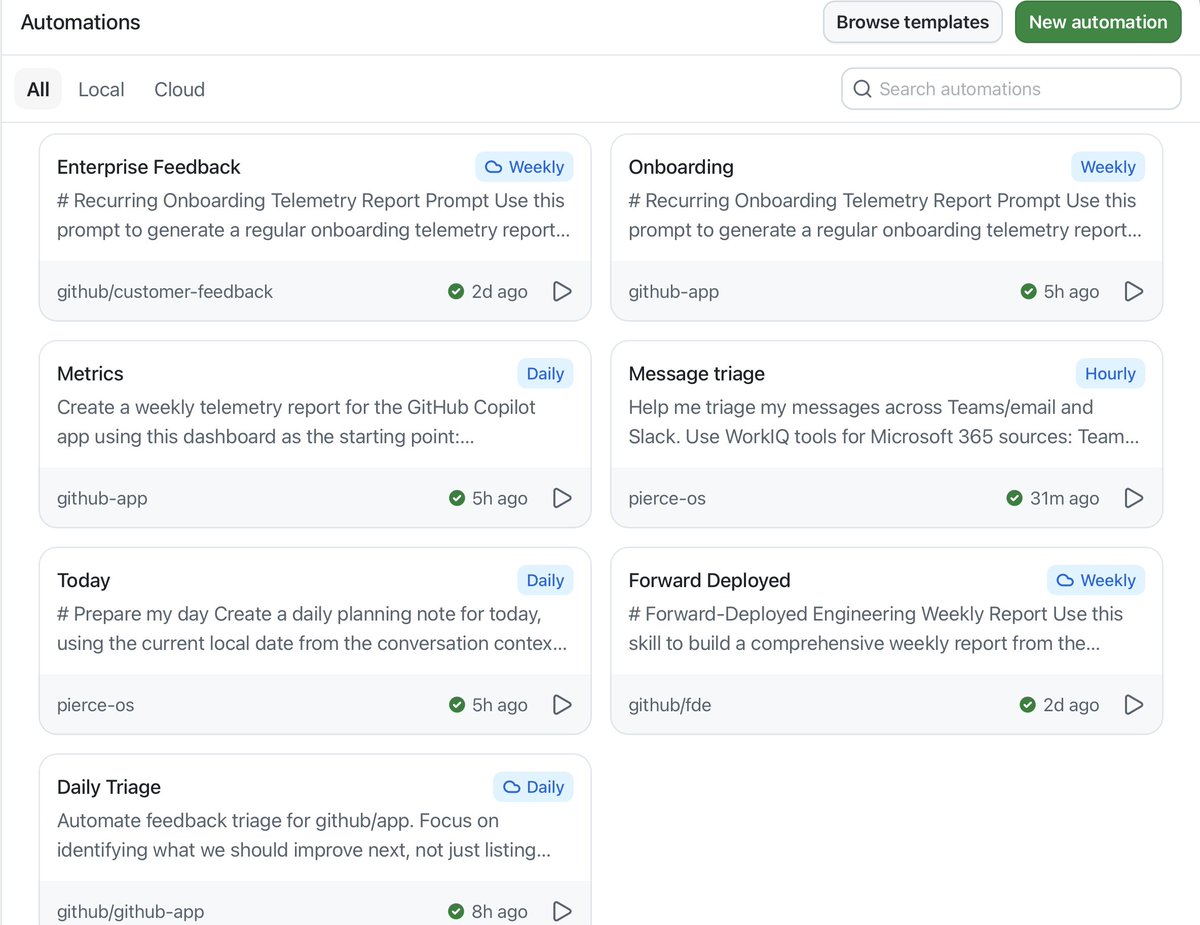1200x925 pixels.
Task: Click success check icon on Enterprise Feedback card
Action: (456, 291)
